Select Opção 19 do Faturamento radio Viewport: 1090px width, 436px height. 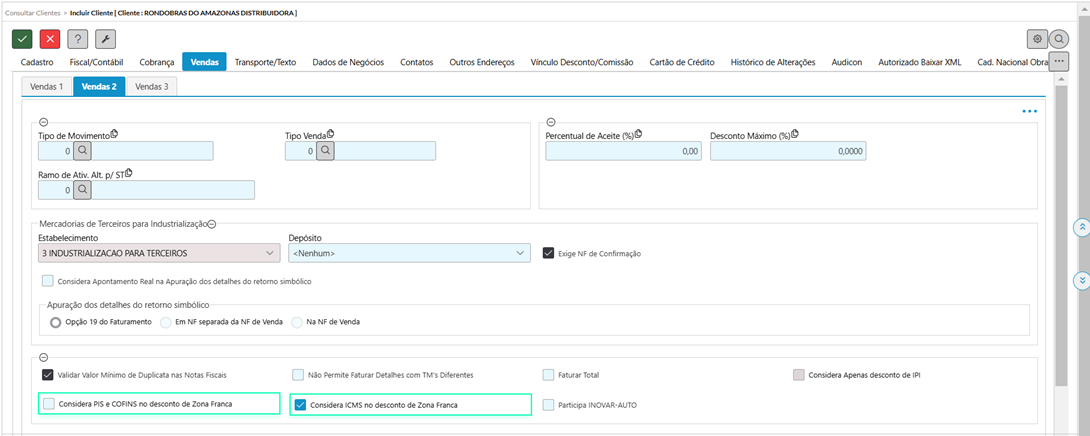(x=56, y=322)
